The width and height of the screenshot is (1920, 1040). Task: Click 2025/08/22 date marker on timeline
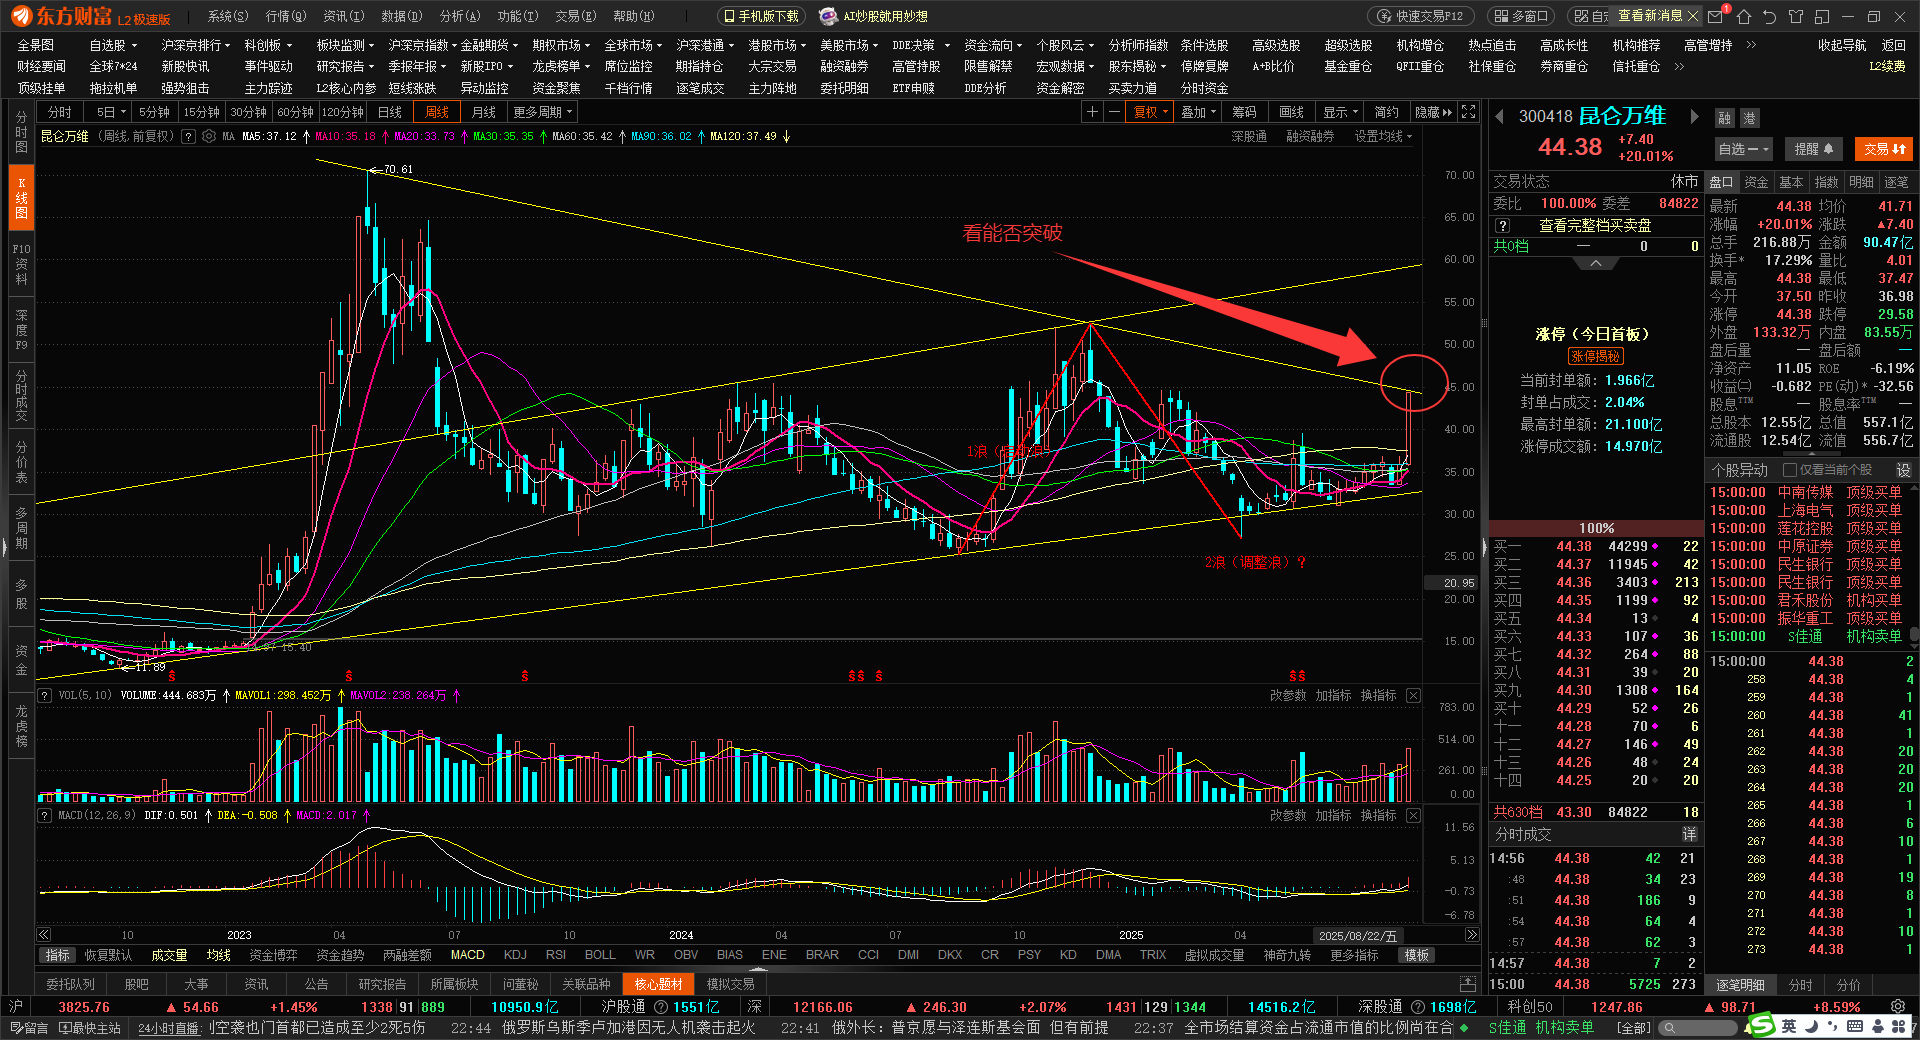click(1358, 936)
